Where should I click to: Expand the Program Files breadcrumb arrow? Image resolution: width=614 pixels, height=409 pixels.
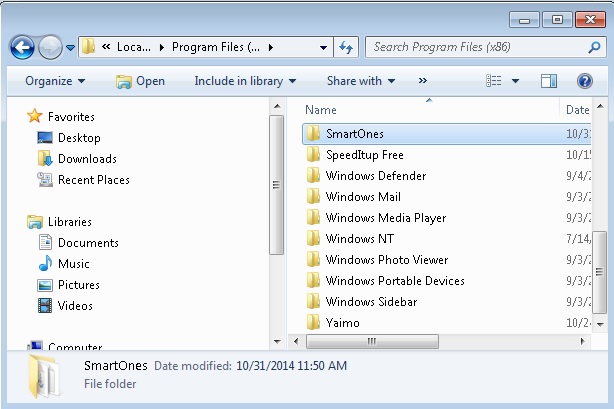[271, 48]
